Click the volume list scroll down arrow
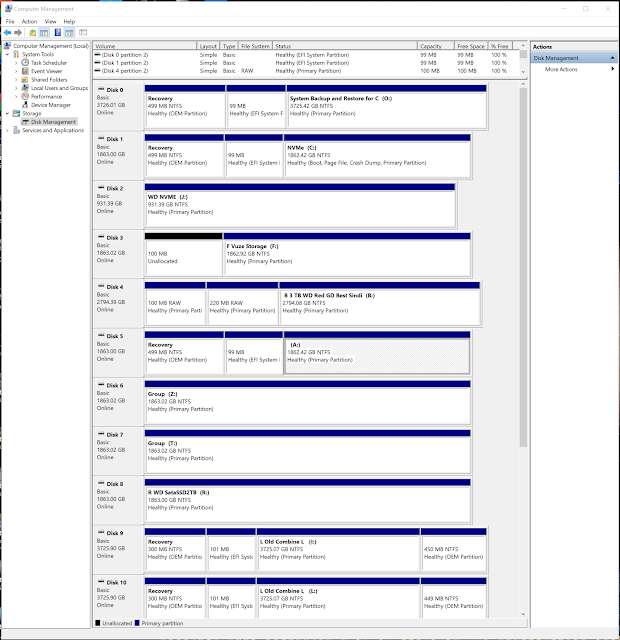 (523, 71)
